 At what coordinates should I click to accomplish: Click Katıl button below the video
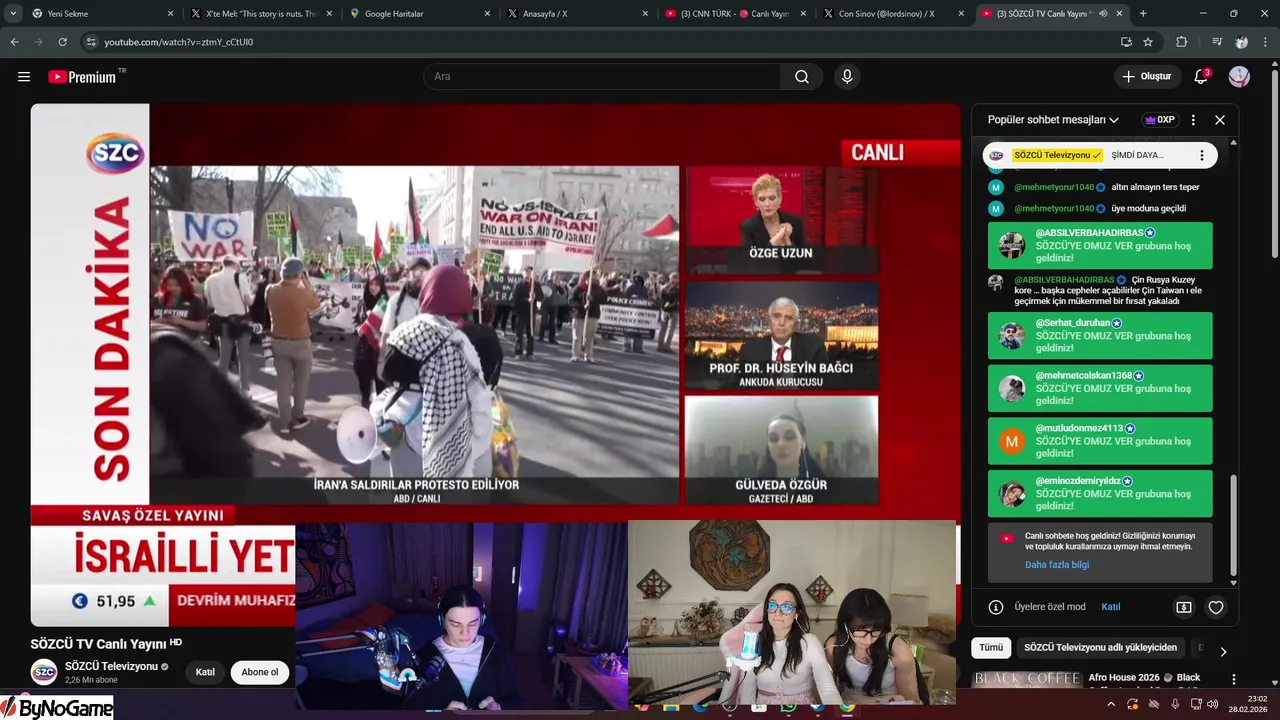205,672
